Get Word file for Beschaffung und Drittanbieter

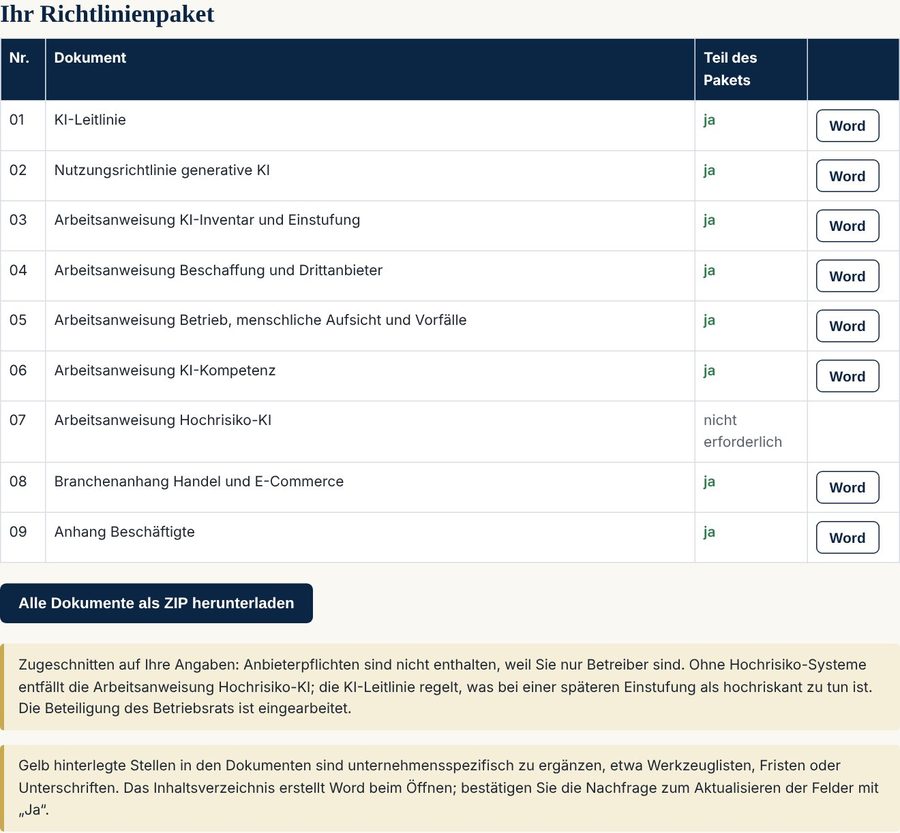847,276
